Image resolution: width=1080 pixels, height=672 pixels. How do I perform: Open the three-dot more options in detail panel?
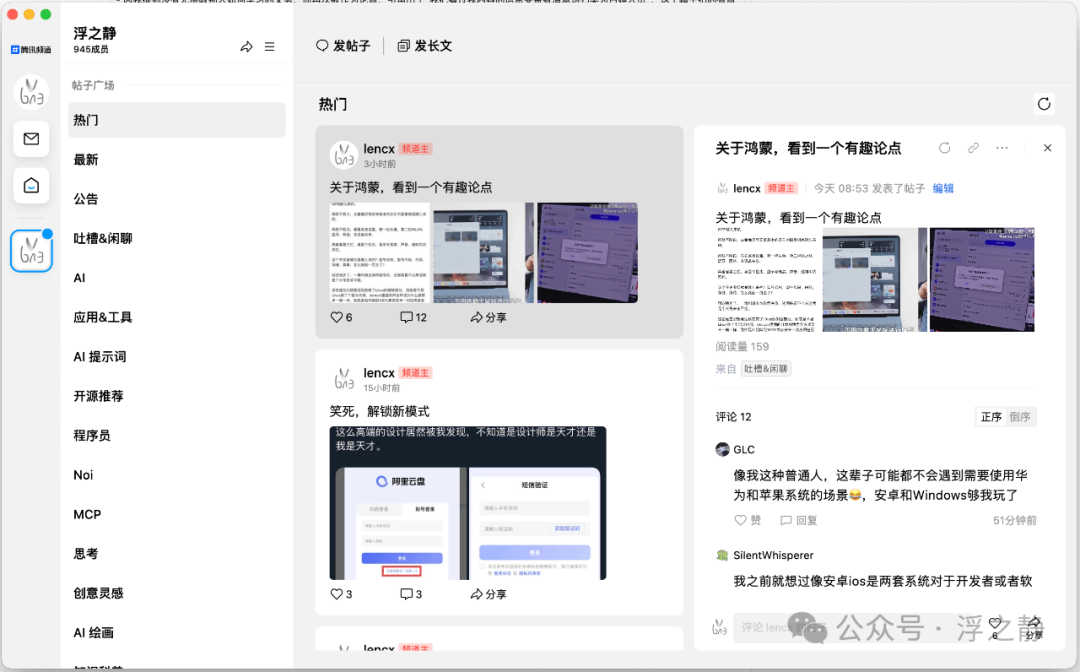[x=1002, y=148]
